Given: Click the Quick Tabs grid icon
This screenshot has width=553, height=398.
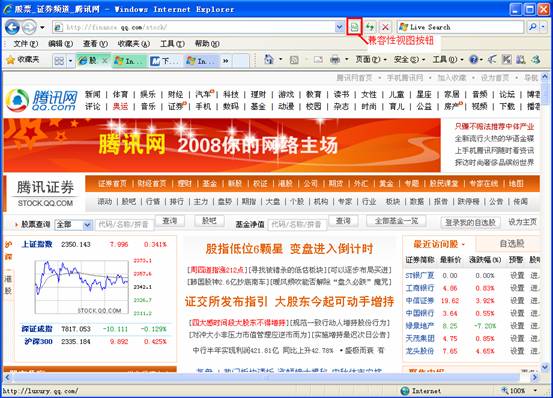Looking at the screenshot, I should point(59,61).
